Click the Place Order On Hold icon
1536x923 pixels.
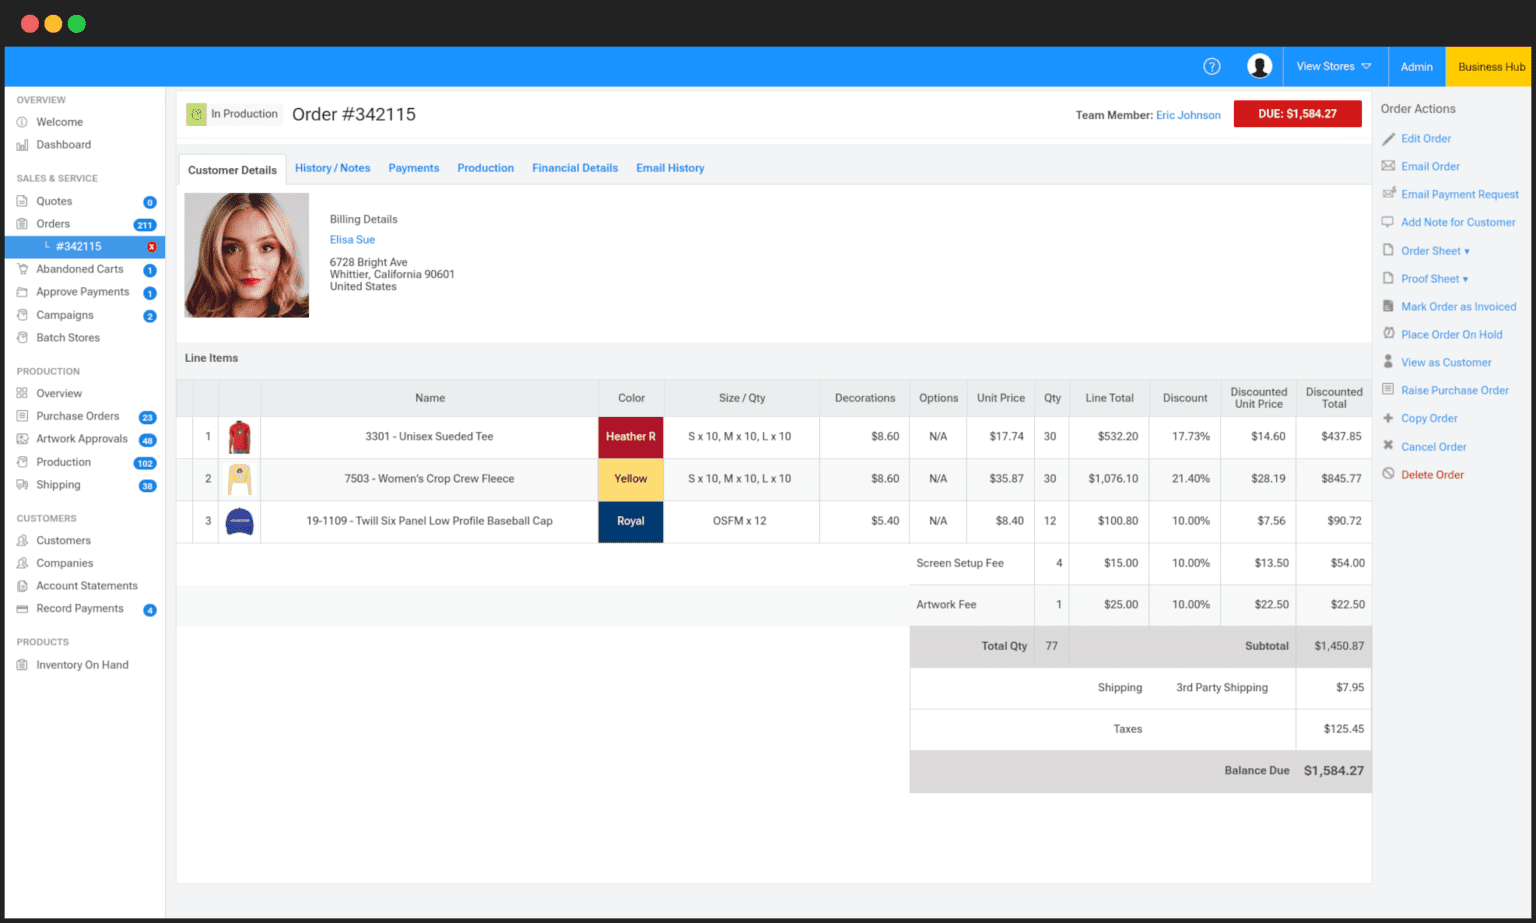1388,334
